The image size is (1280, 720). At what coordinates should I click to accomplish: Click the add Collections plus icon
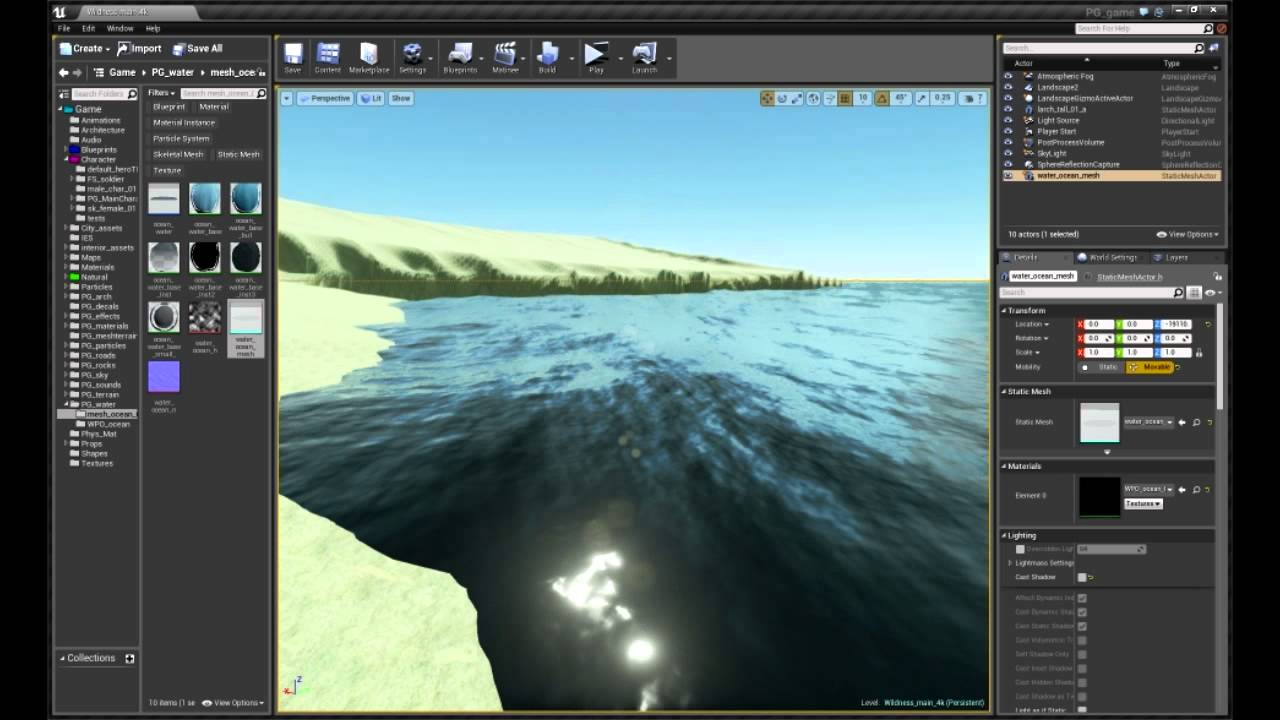tap(129, 658)
